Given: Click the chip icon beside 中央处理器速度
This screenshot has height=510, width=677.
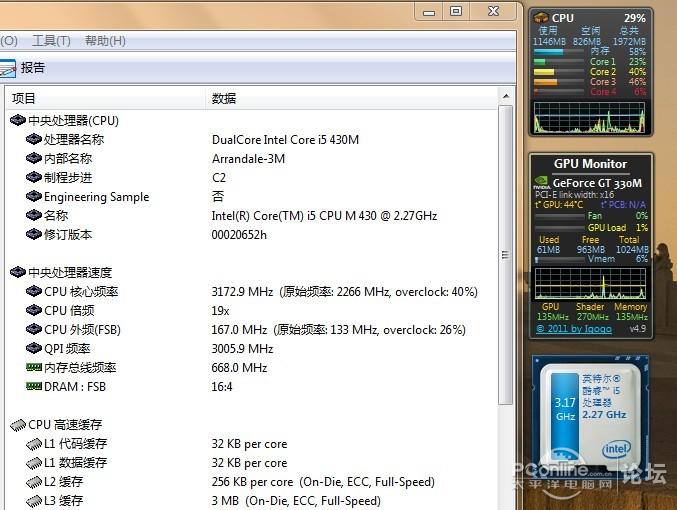Looking at the screenshot, I should [18, 272].
